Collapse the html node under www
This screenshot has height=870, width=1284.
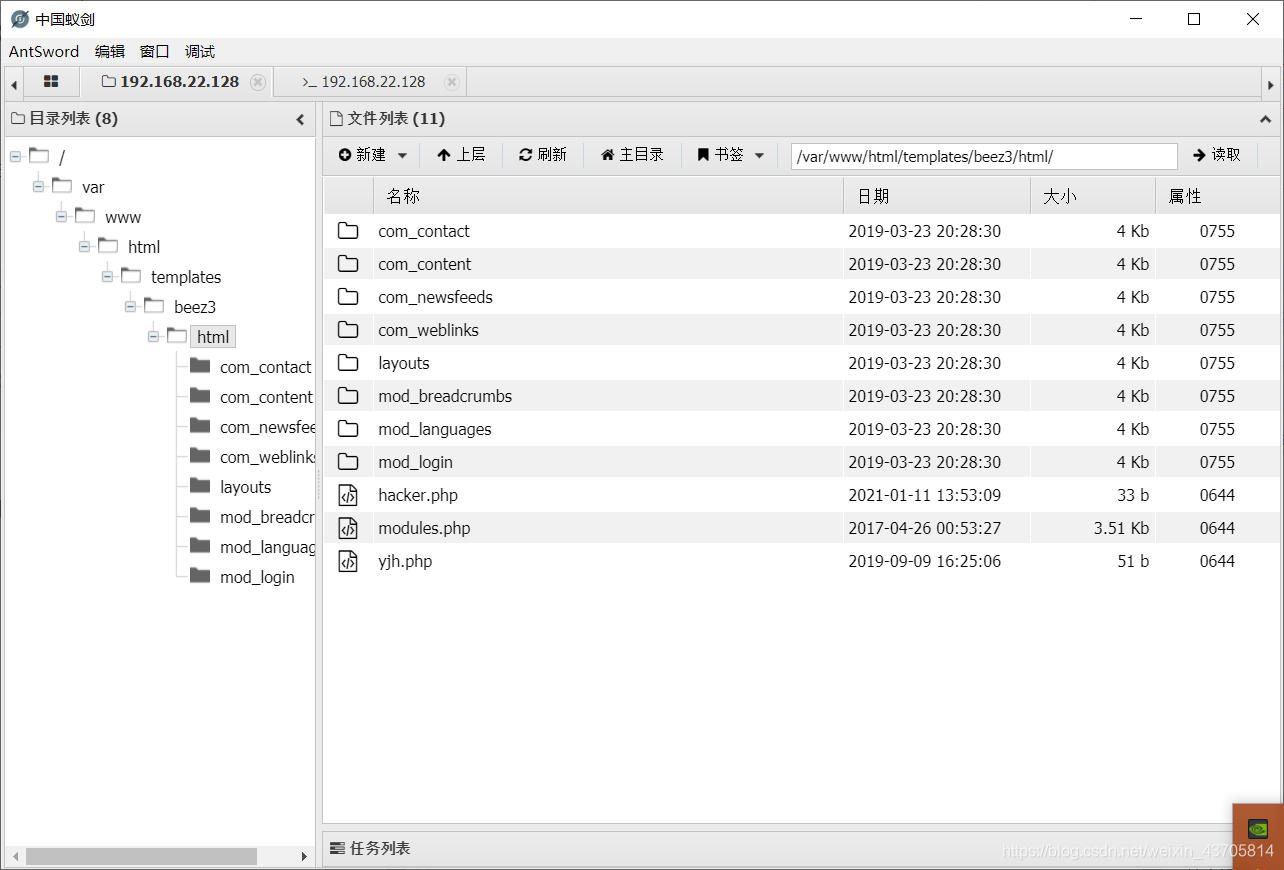coord(85,247)
